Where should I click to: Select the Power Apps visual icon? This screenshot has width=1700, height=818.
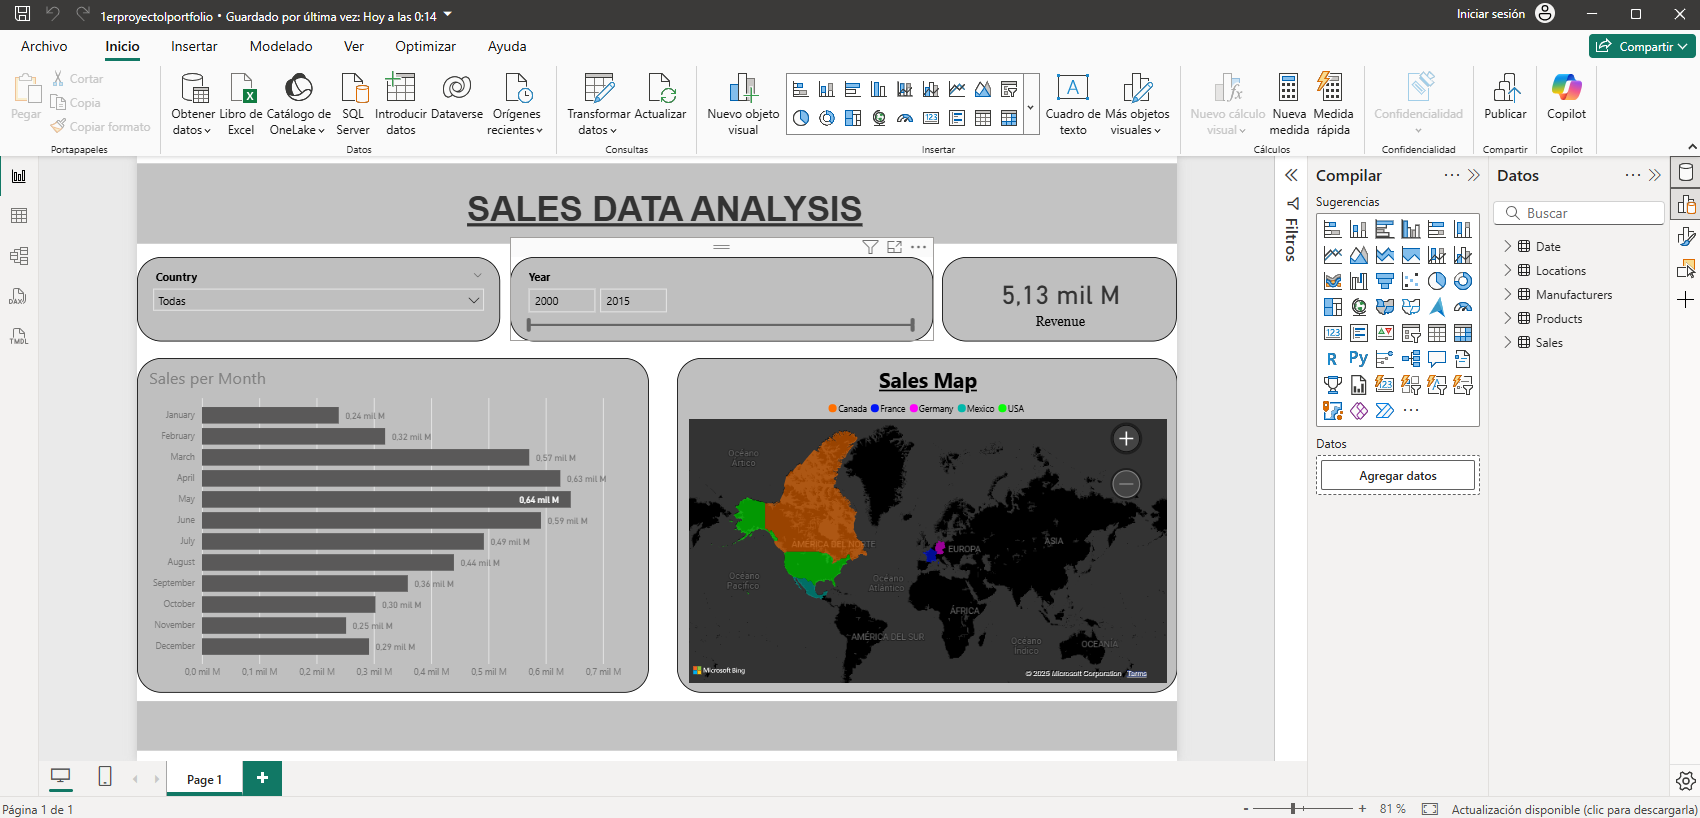pyautogui.click(x=1359, y=411)
